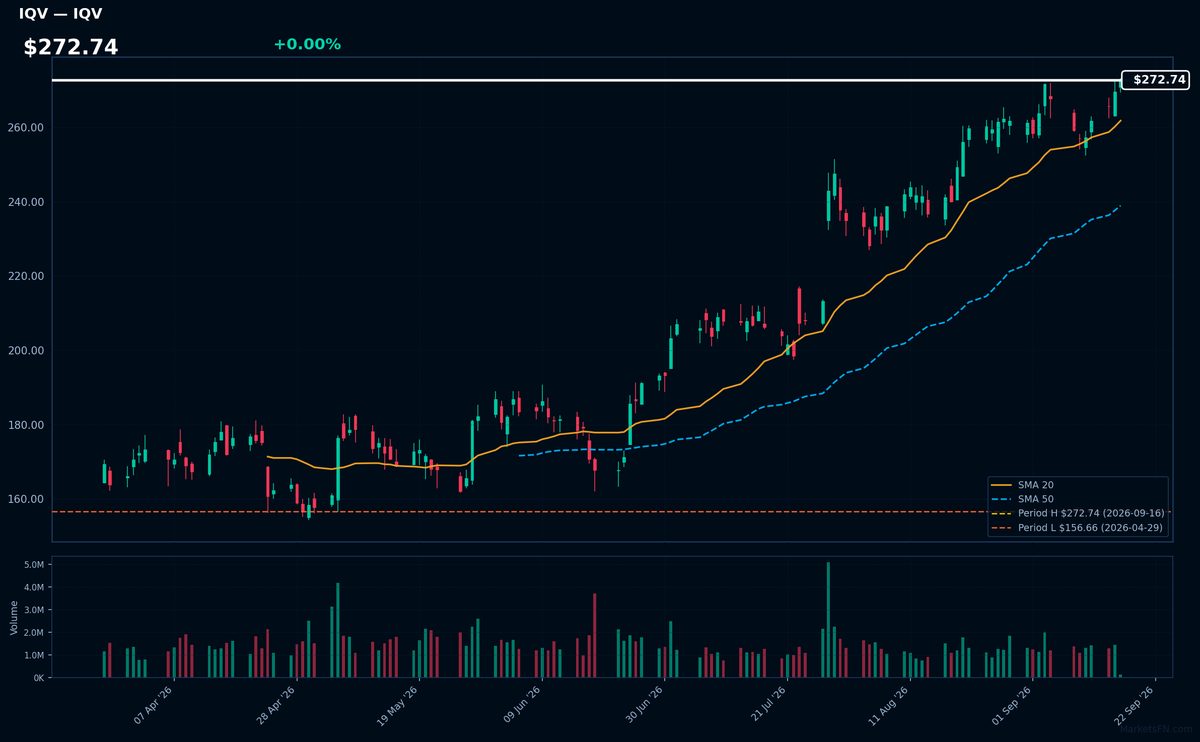Click the 09 Jun '26 date label
Image resolution: width=1200 pixels, height=742 pixels.
coord(521,705)
